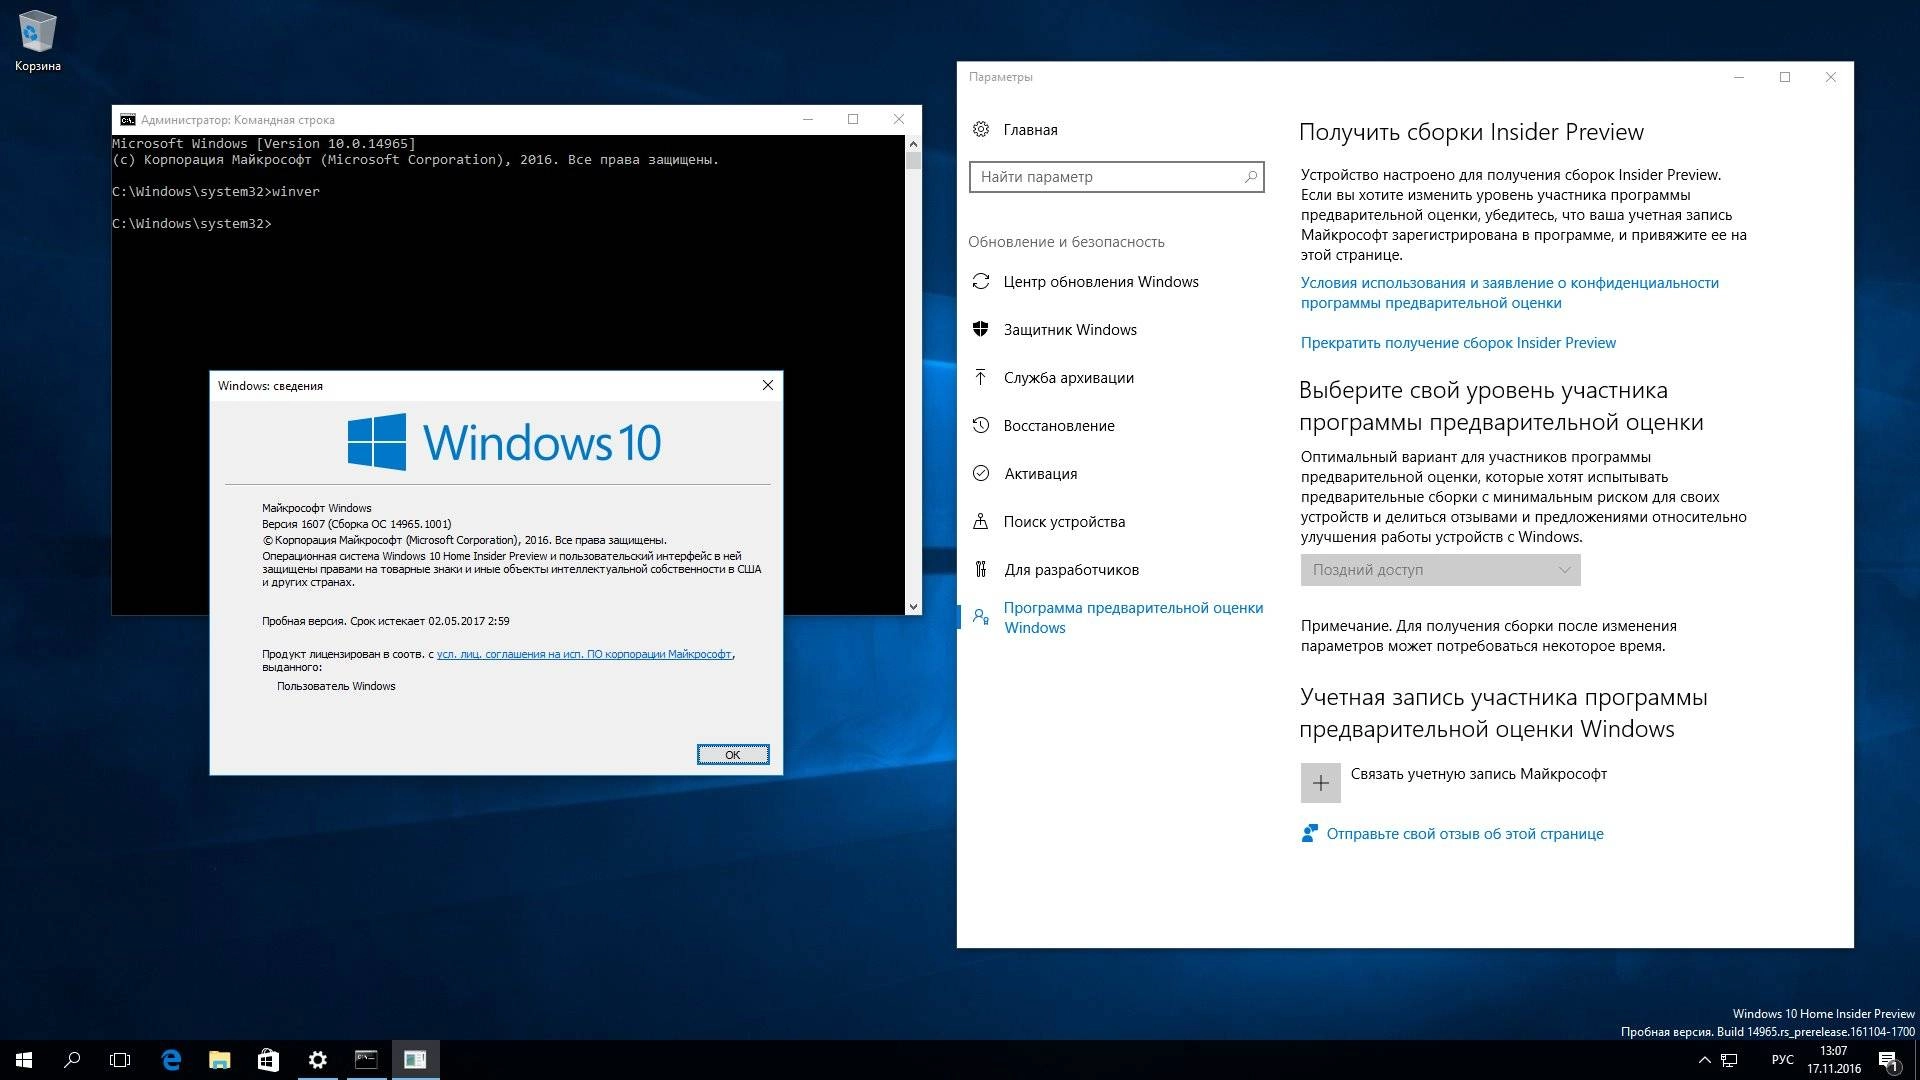Screen dimensions: 1920x1080
Task: Click scroll-down arrow in Command Prompt
Action: pyautogui.click(x=912, y=607)
